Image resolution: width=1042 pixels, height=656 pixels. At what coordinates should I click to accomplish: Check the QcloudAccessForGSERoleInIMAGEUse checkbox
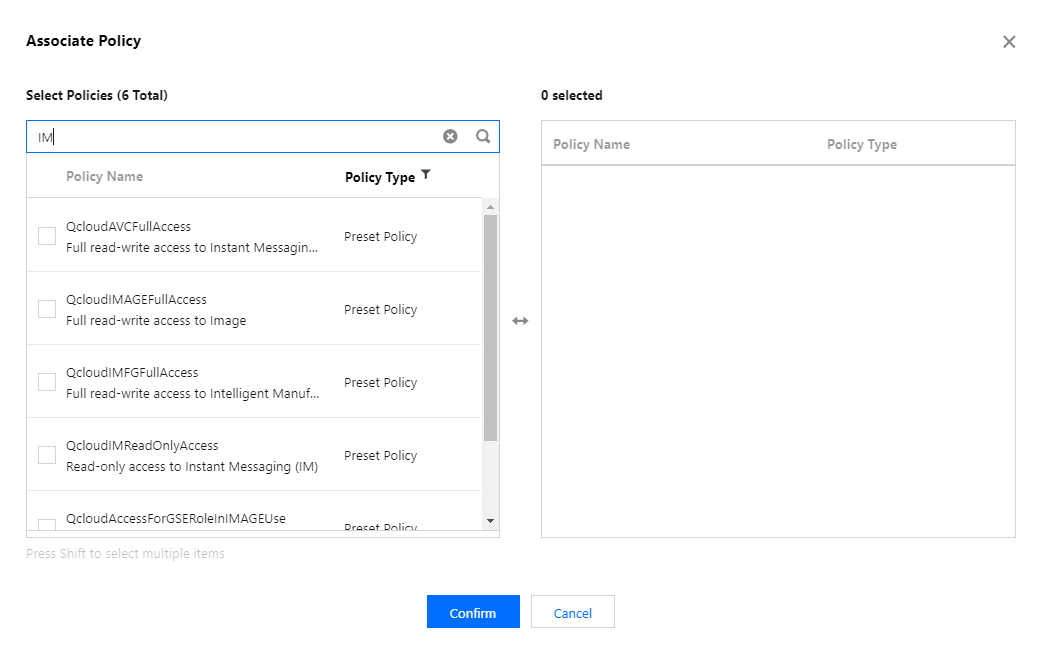[x=47, y=525]
